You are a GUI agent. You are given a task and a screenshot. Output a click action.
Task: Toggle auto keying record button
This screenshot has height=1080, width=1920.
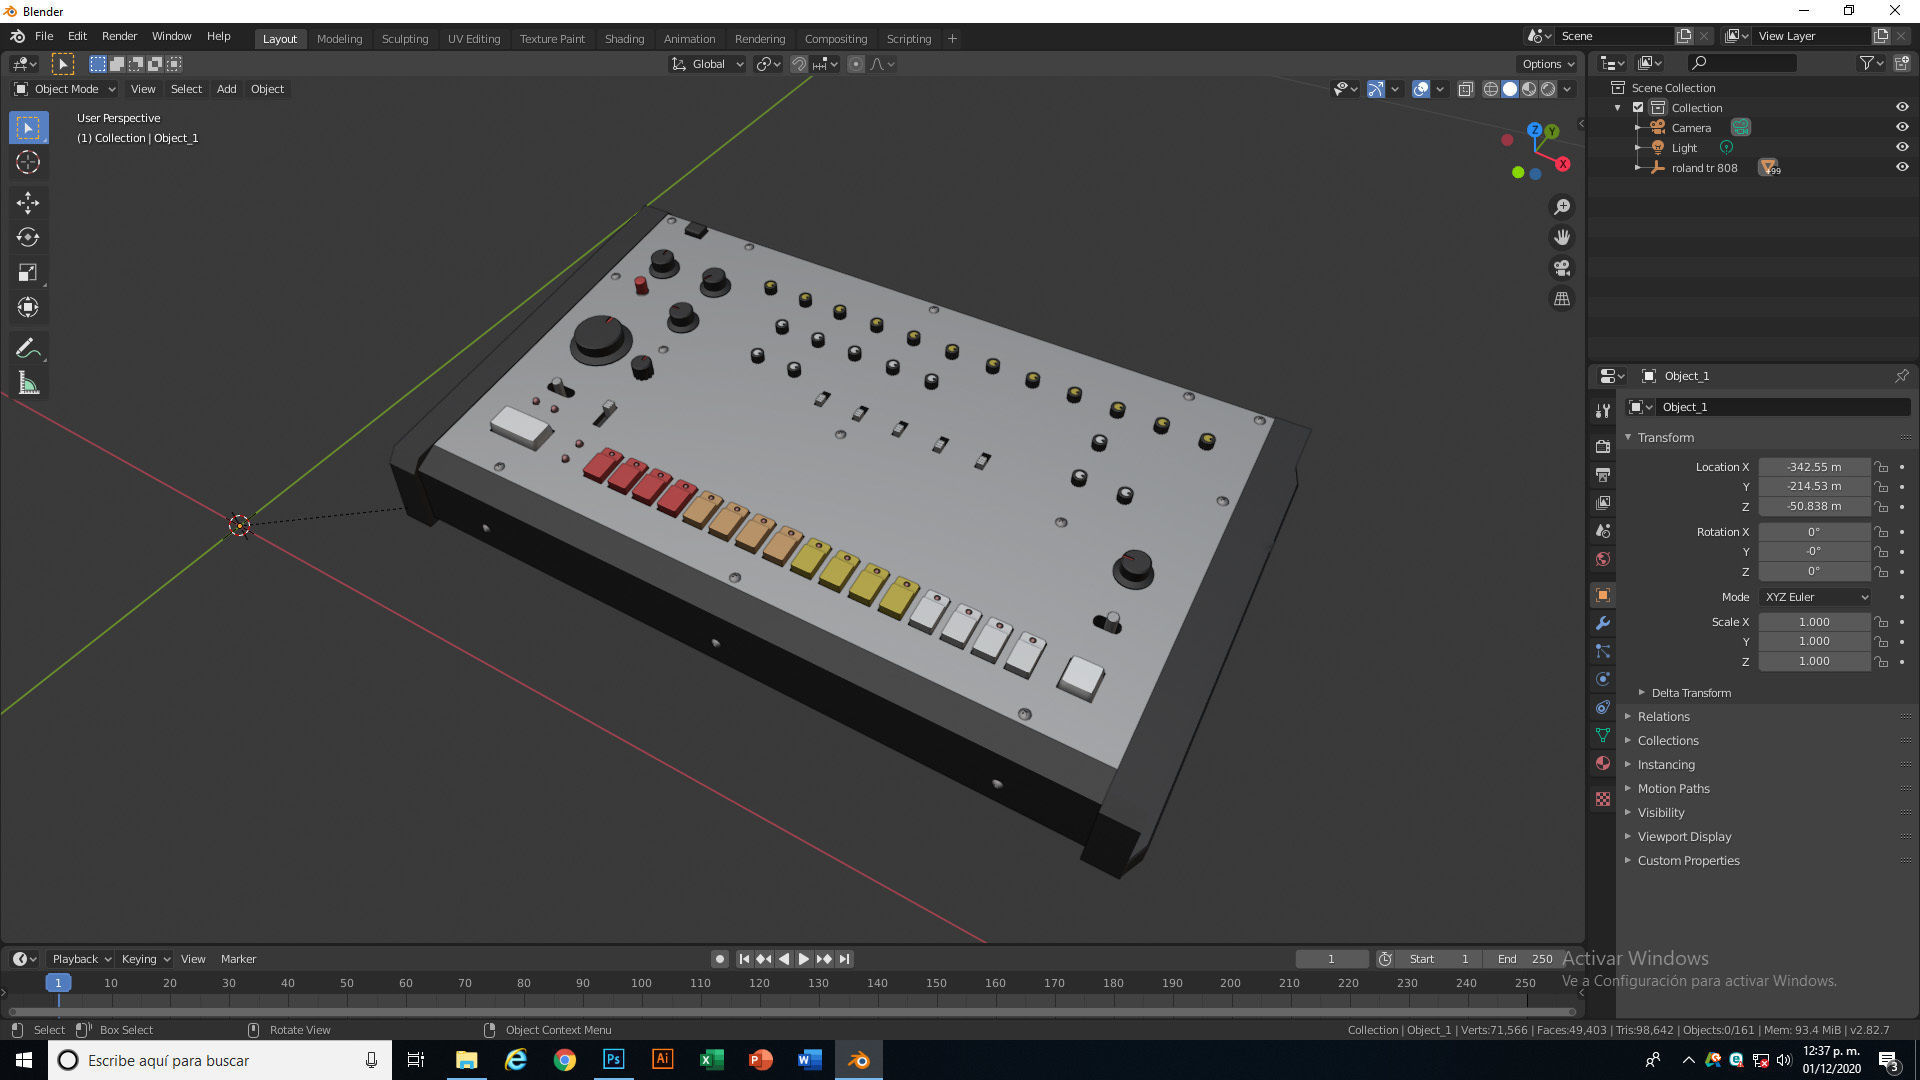(719, 959)
